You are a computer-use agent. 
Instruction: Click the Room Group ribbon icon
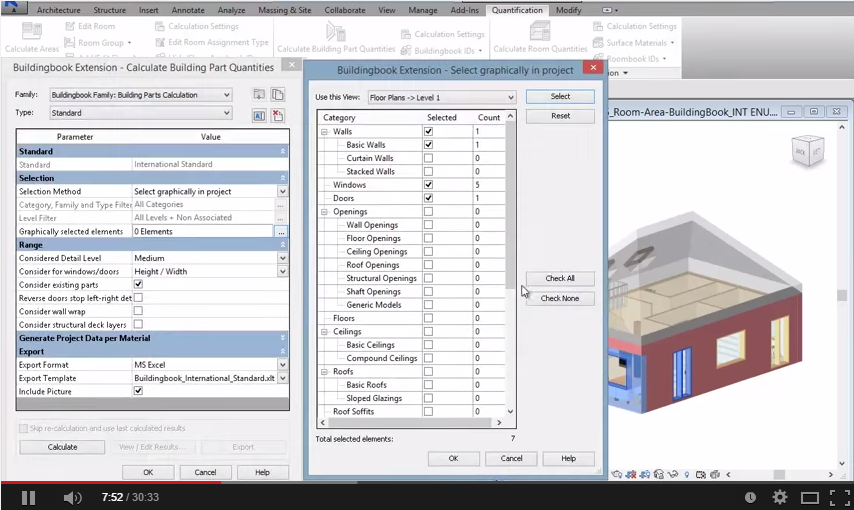click(x=70, y=42)
